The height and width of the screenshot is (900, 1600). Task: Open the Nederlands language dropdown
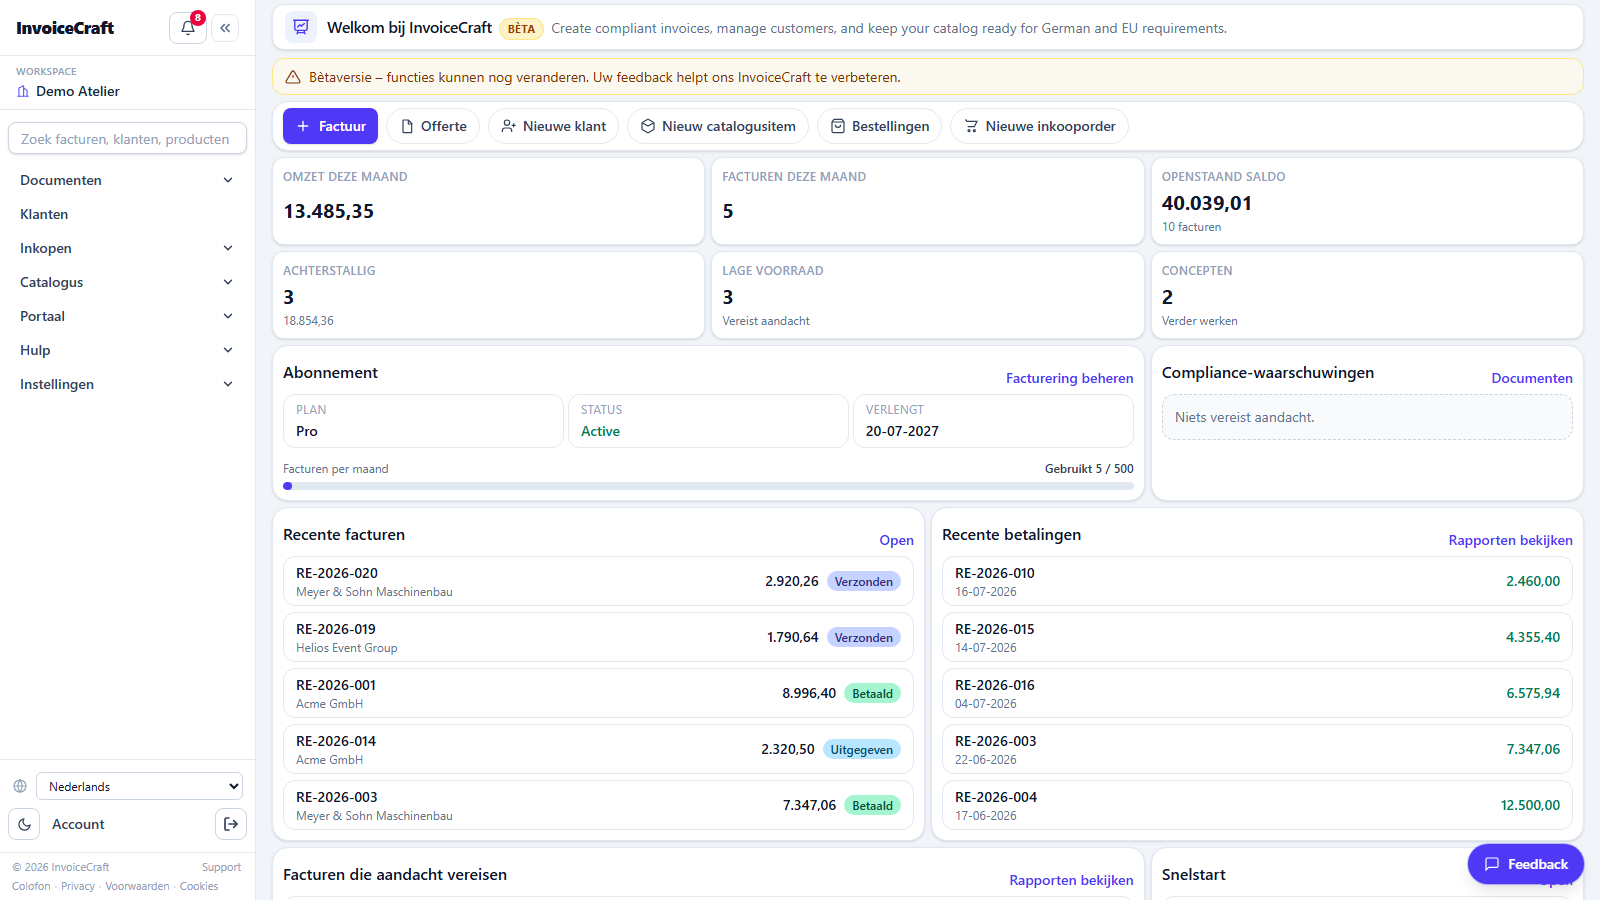[x=139, y=786]
